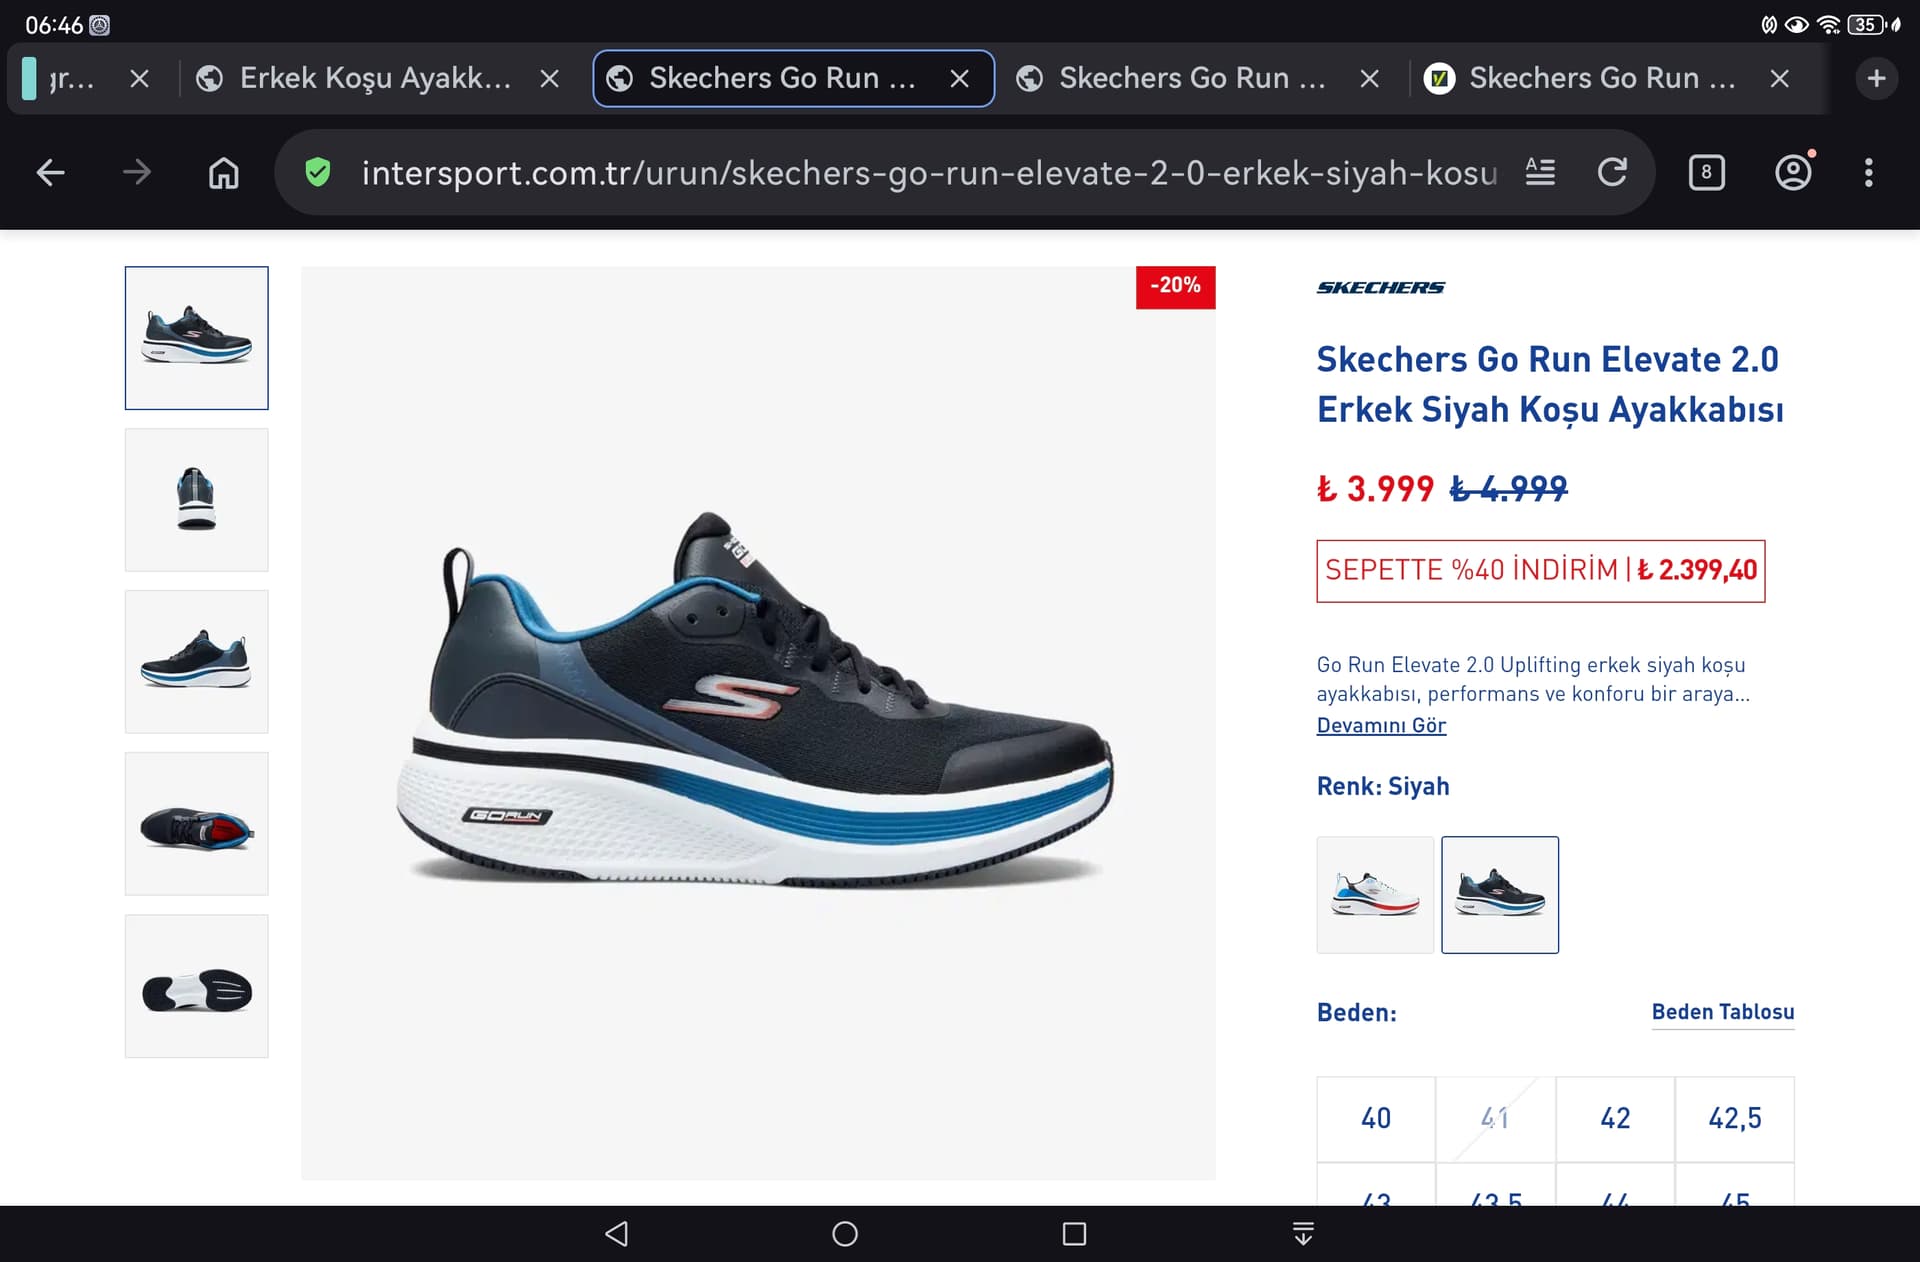The width and height of the screenshot is (1920, 1262).
Task: Reload the intersport product page
Action: pyautogui.click(x=1612, y=173)
